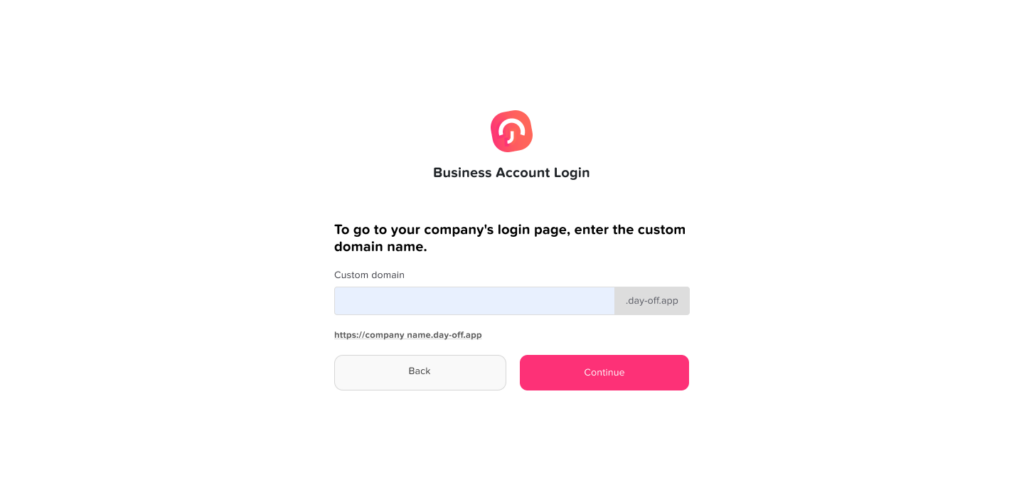Click the Continue button
This screenshot has height=500, width=1024.
click(x=604, y=373)
